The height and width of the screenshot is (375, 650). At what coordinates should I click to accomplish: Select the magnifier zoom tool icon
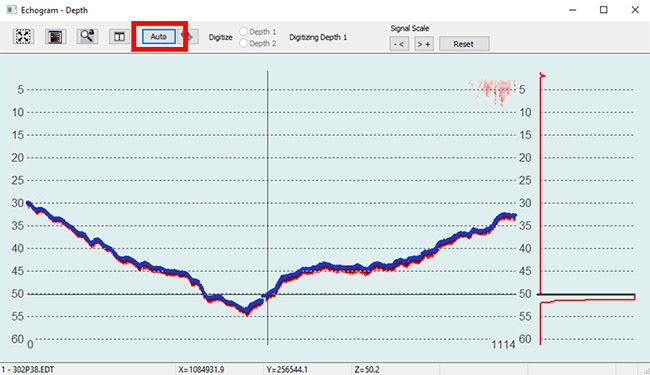click(x=87, y=36)
